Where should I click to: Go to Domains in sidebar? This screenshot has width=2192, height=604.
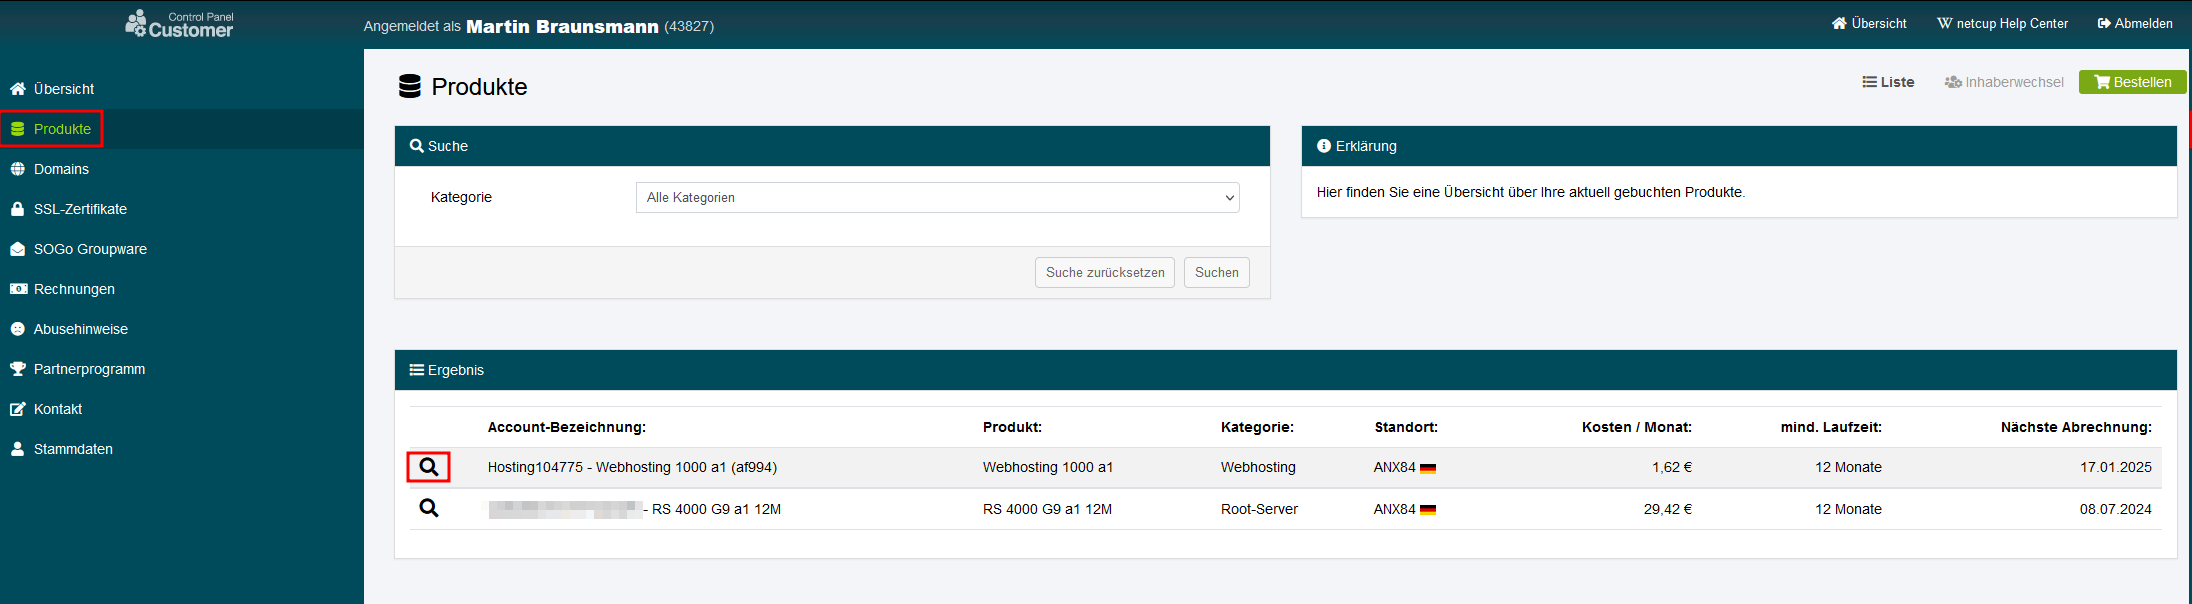pyautogui.click(x=61, y=169)
